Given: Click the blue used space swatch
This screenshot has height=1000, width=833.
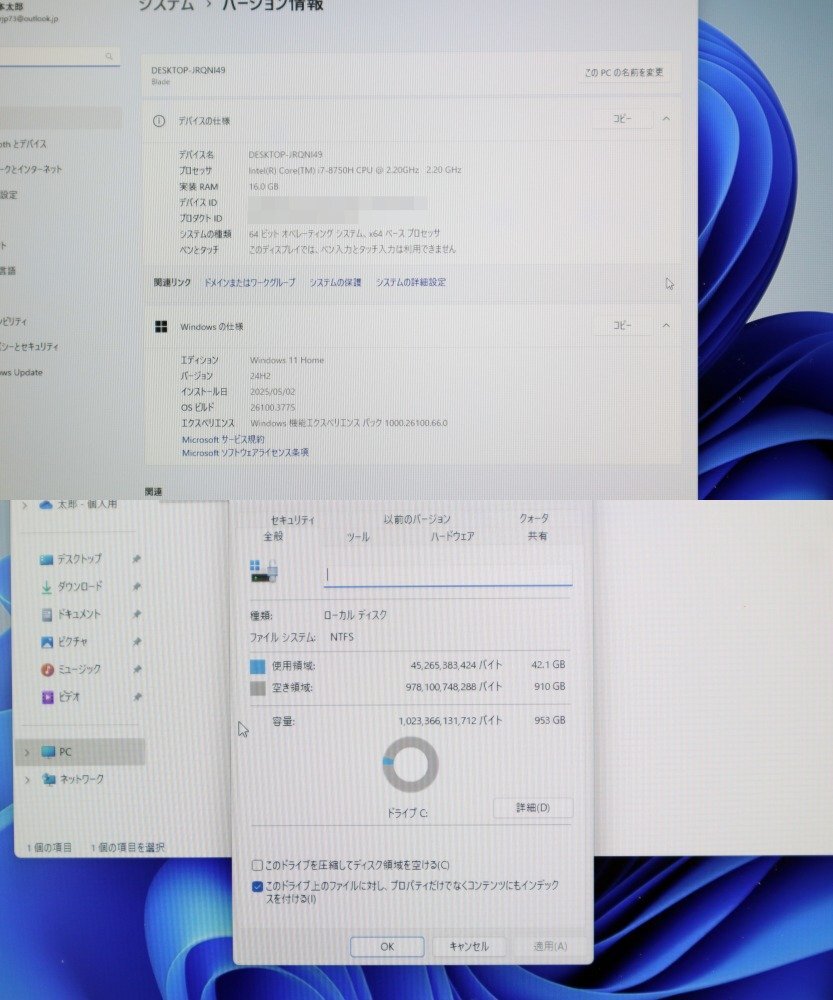Looking at the screenshot, I should click(258, 666).
